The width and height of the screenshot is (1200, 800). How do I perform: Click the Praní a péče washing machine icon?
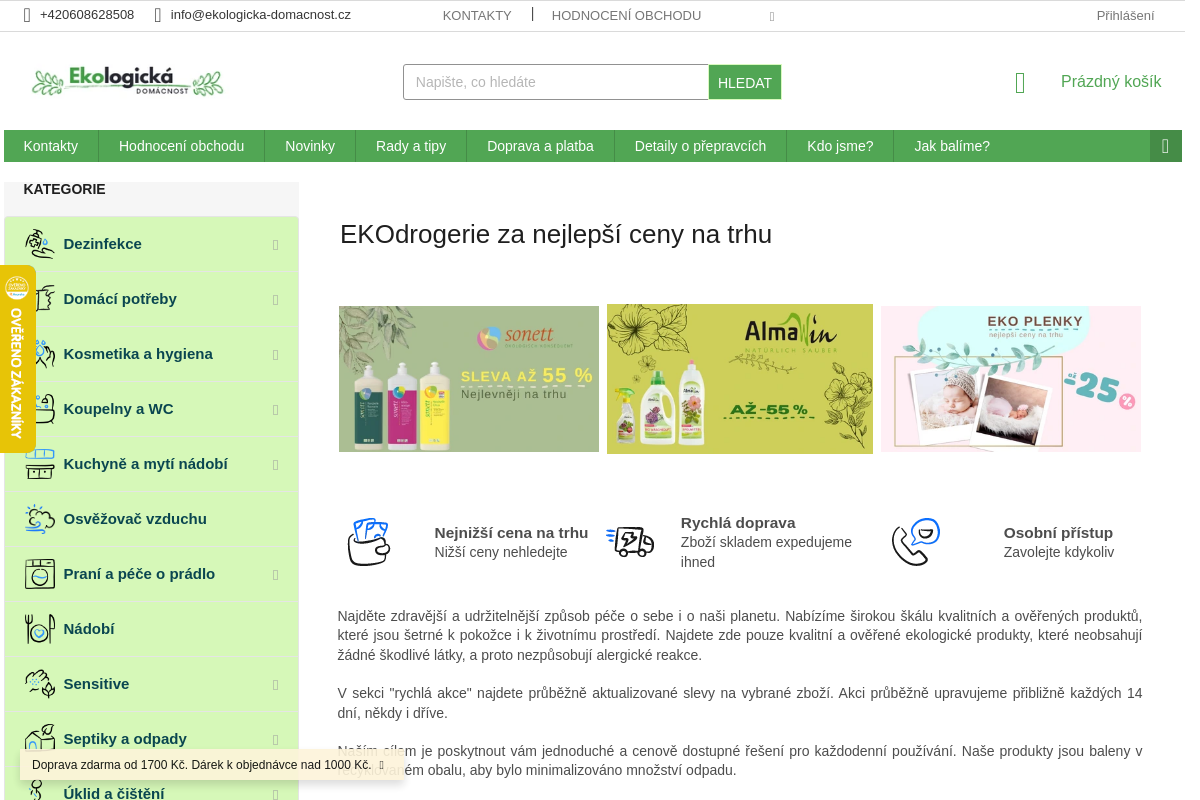[40, 574]
